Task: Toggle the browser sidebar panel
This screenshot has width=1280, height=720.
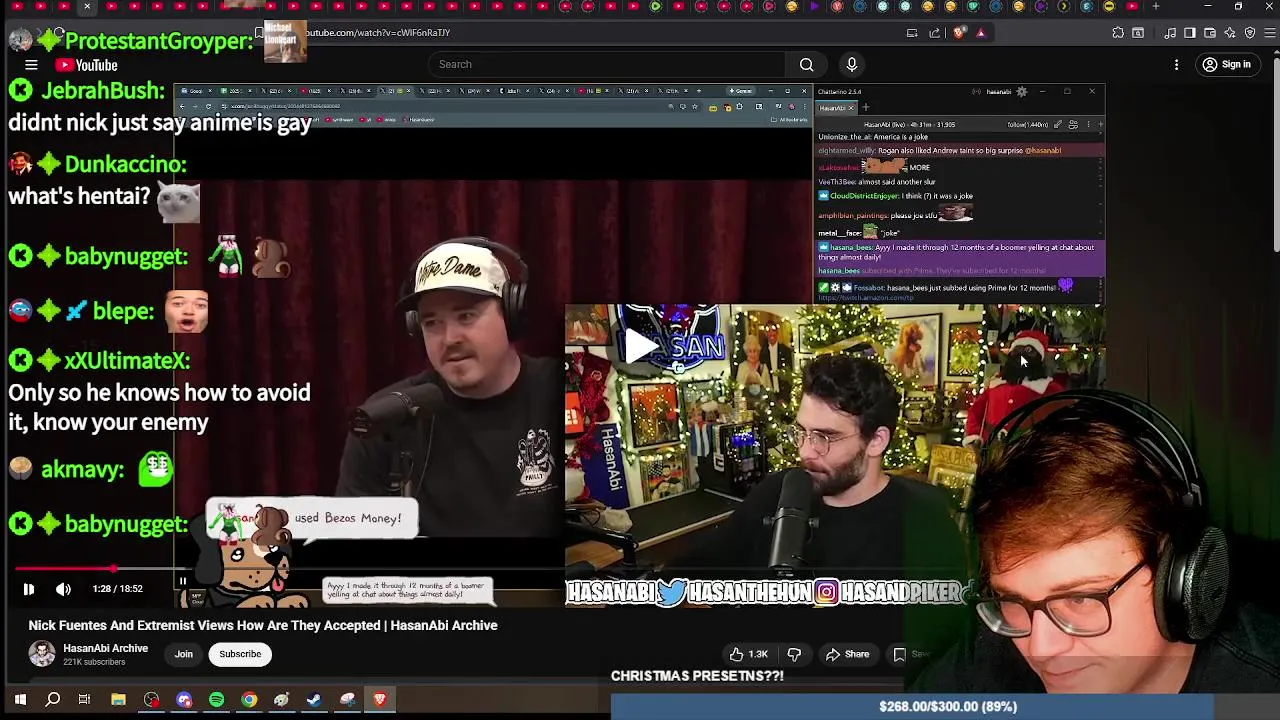Action: [1190, 32]
